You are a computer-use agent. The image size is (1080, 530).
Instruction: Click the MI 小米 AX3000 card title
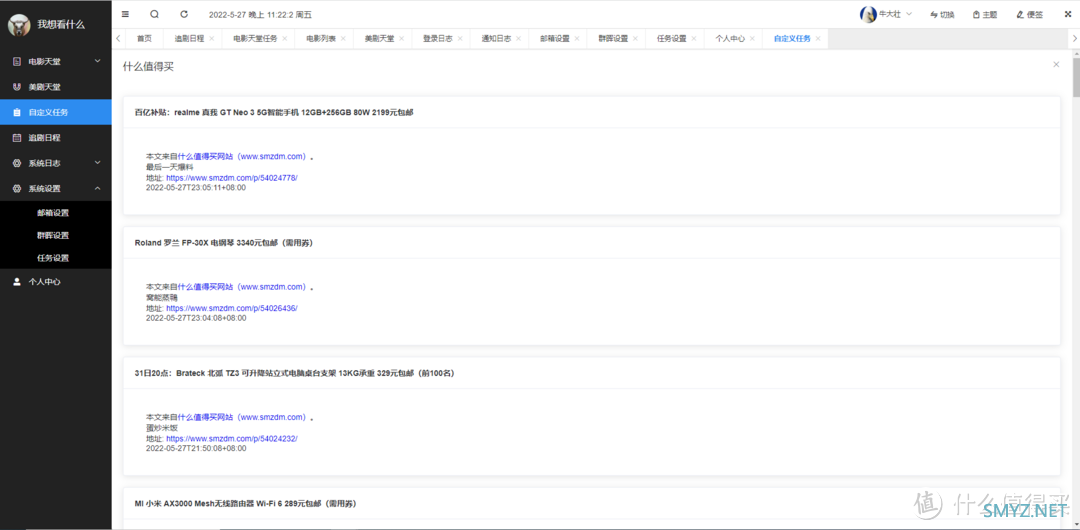click(x=245, y=504)
